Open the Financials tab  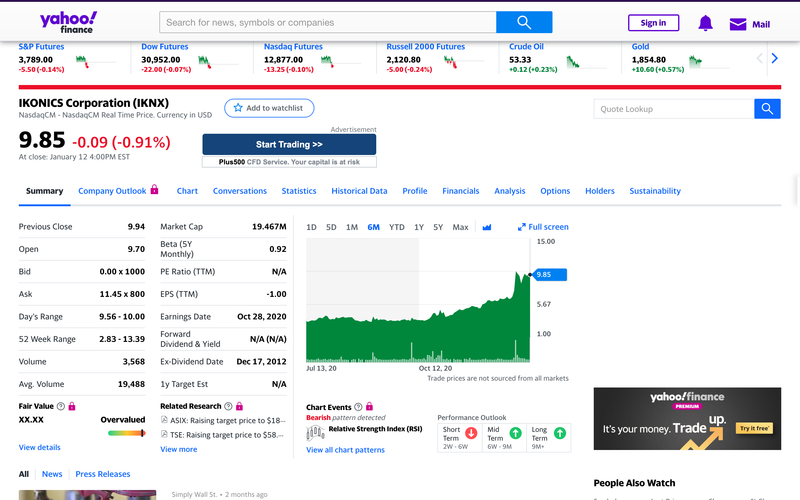pyautogui.click(x=461, y=191)
